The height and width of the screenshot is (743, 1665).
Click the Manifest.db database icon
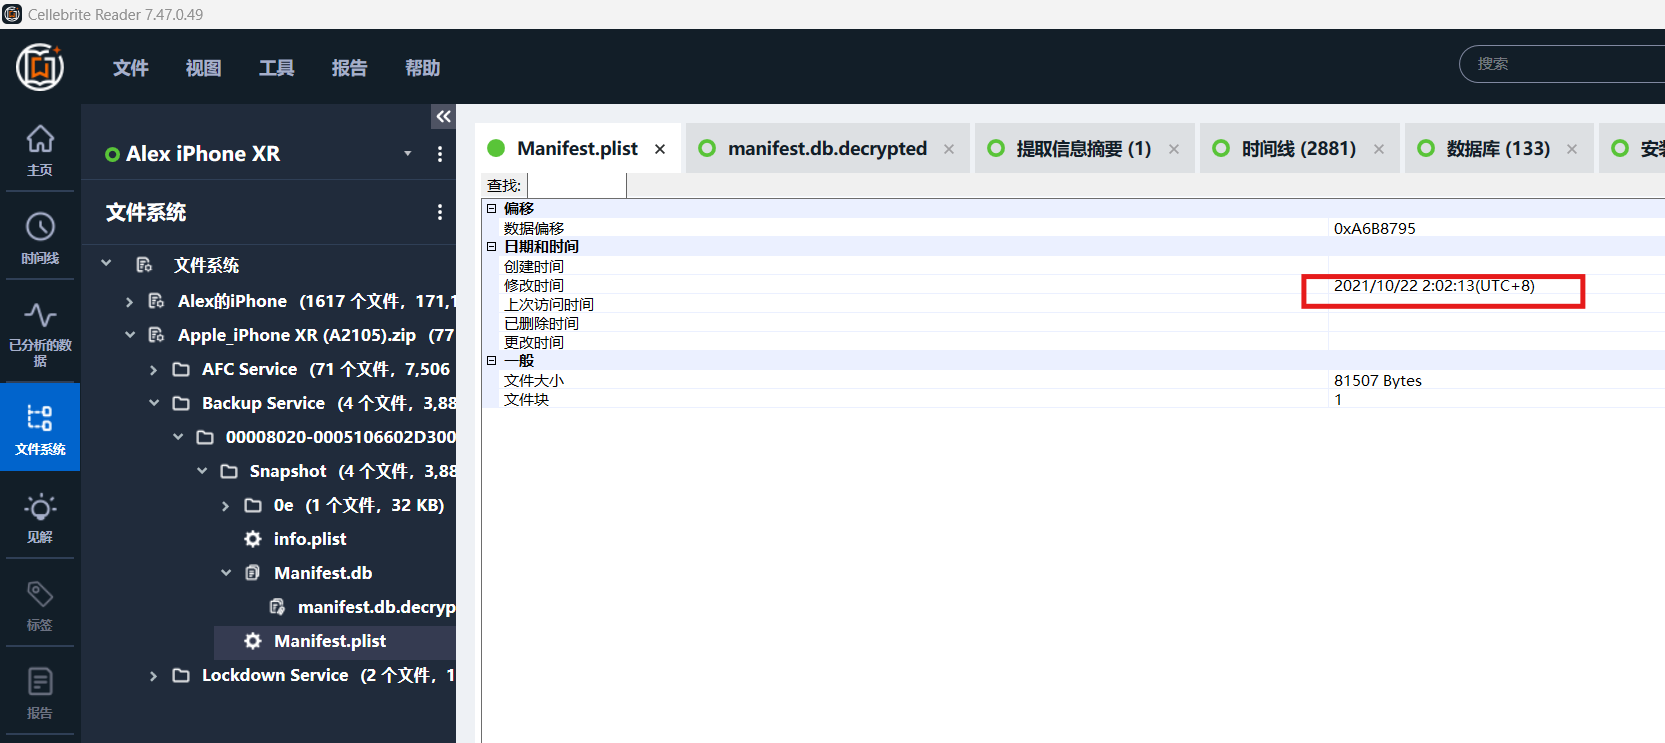253,573
